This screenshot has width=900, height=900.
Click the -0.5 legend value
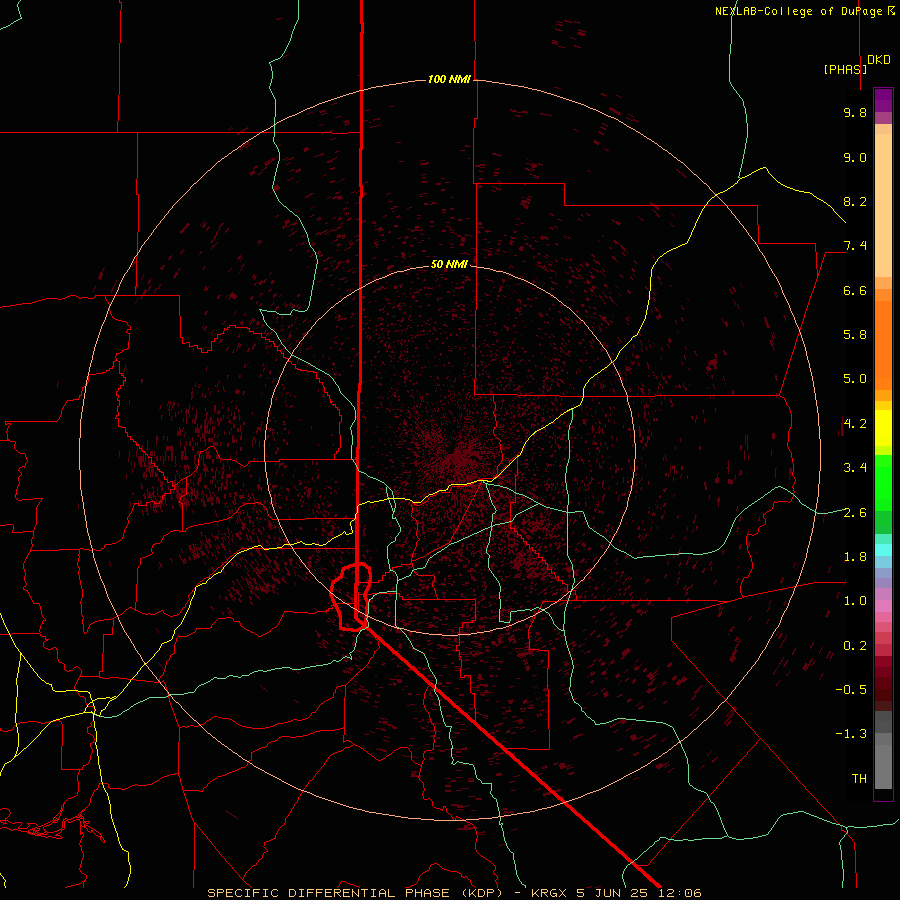851,690
